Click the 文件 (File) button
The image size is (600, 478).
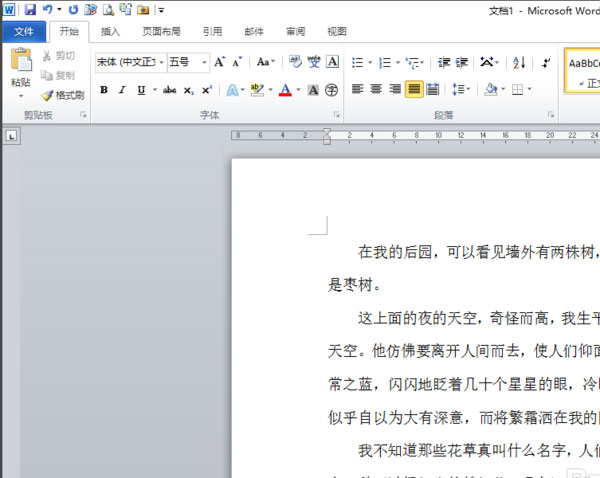[23, 31]
